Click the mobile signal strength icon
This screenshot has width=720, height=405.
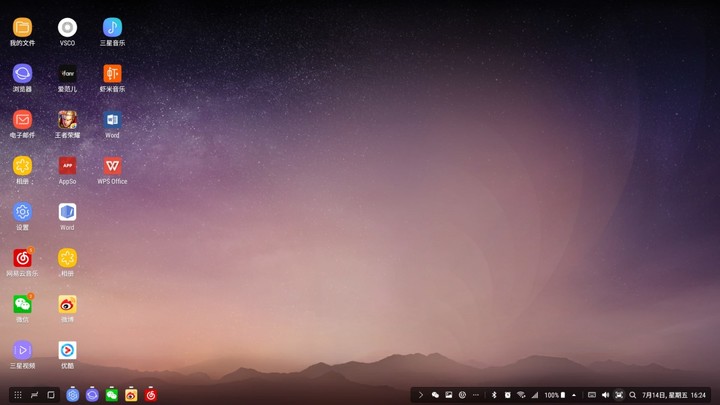point(534,395)
